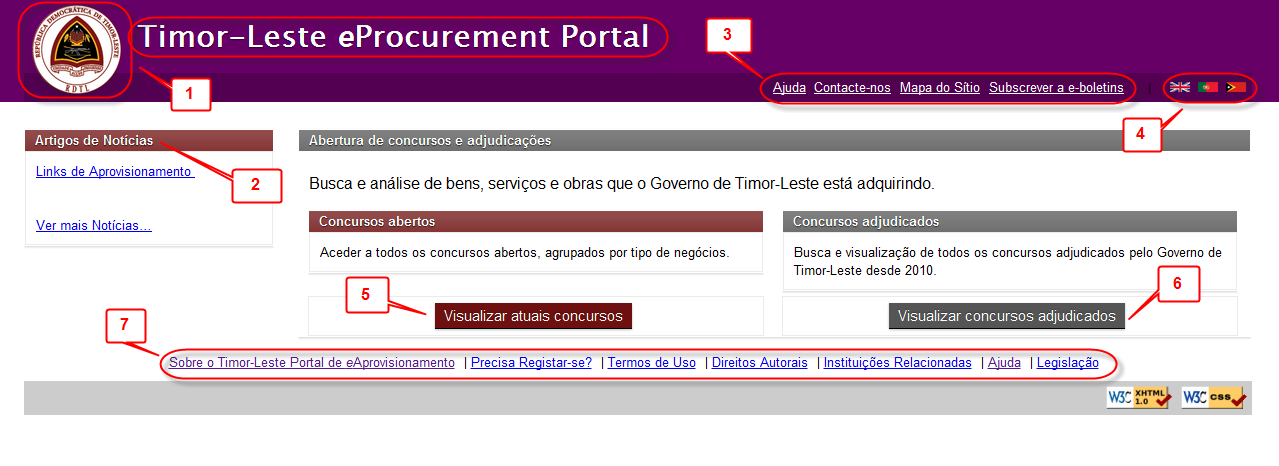Viewport: 1279px width, 466px height.
Task: Open Instituições Relacionadas footer link
Action: [x=897, y=363]
